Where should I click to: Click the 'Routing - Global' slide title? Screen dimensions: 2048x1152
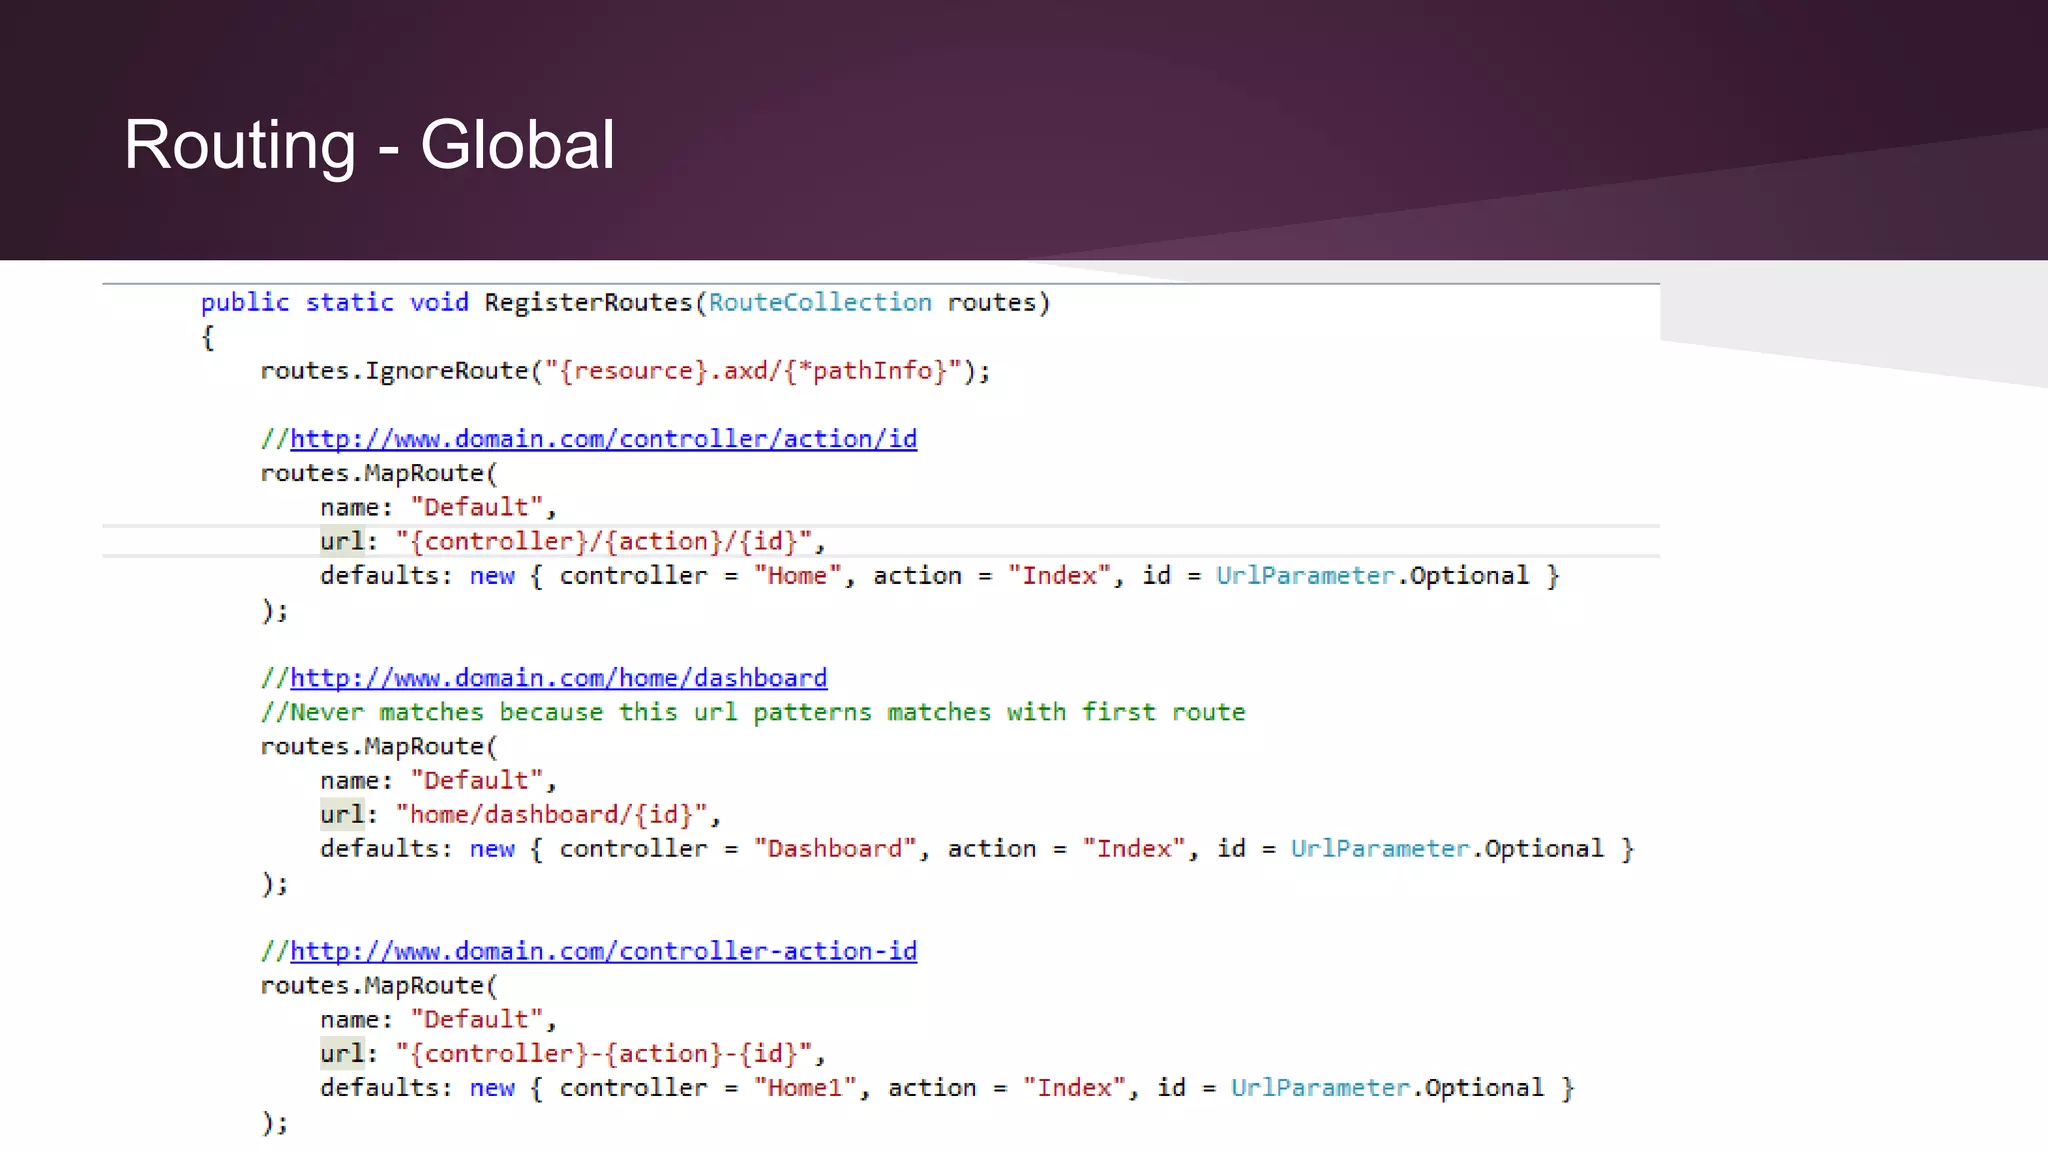[x=369, y=145]
